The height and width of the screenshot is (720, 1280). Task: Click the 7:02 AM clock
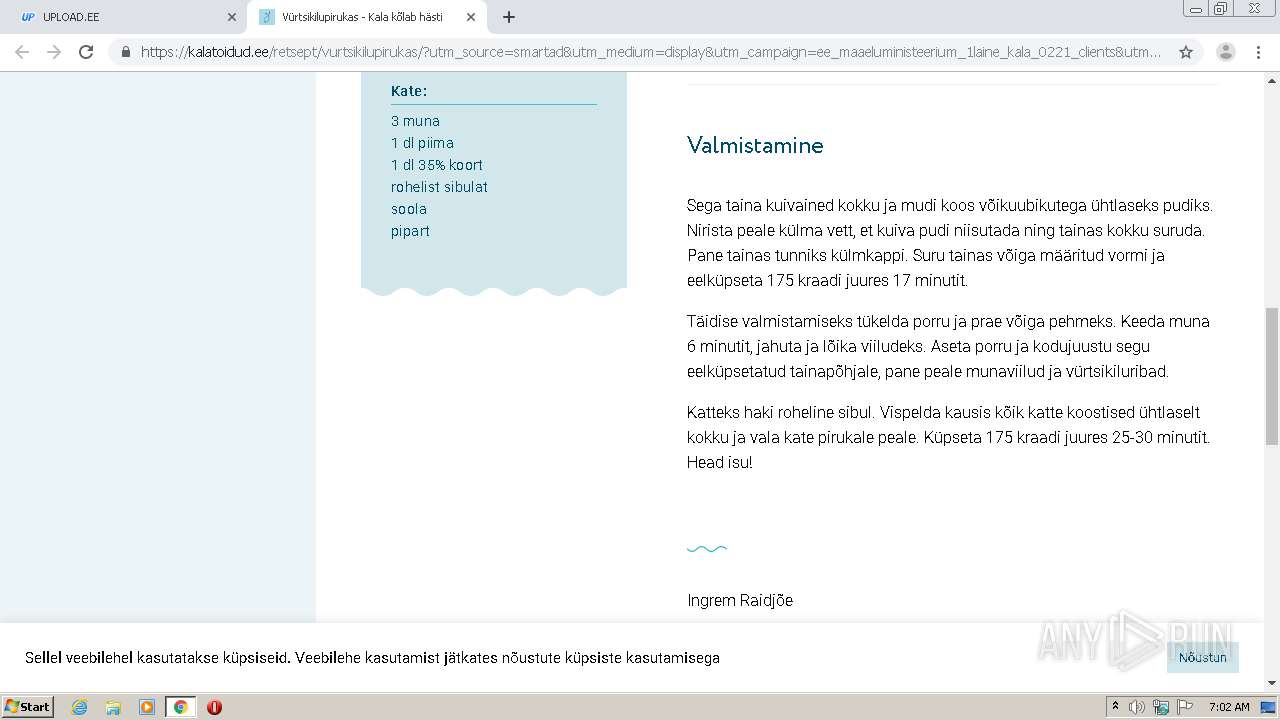1229,707
